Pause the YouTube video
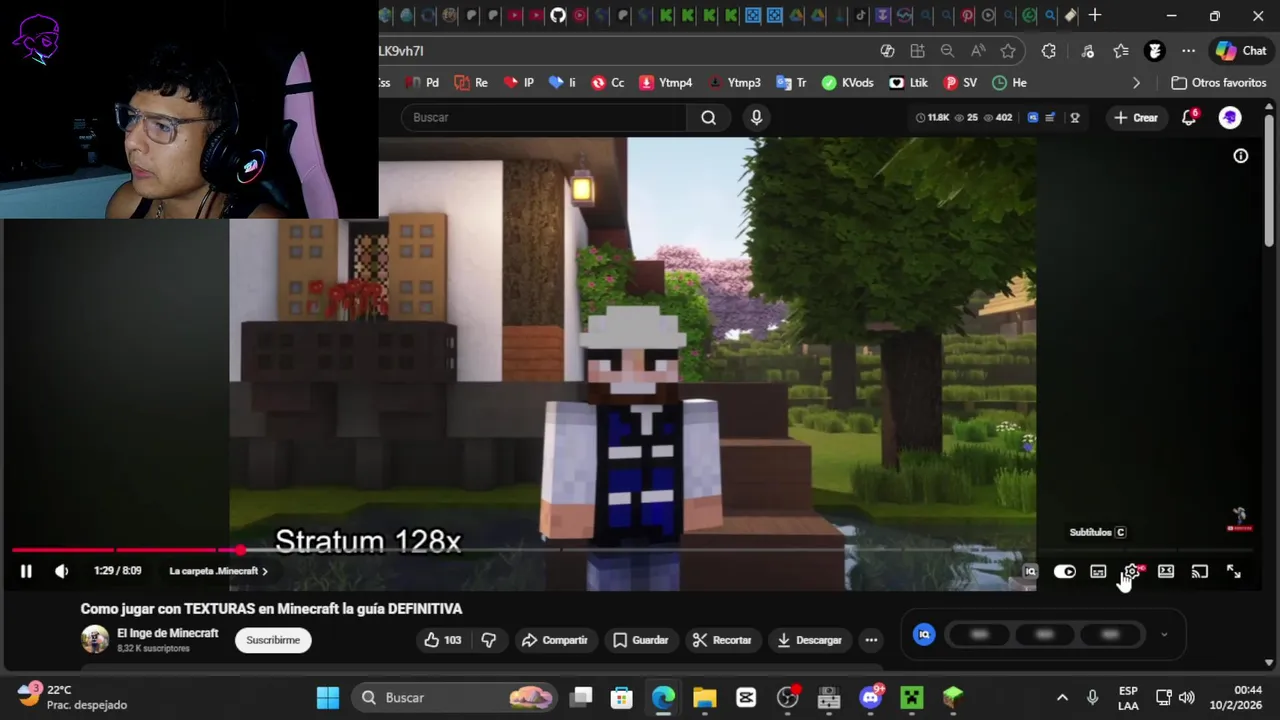Viewport: 1280px width, 720px height. point(26,571)
